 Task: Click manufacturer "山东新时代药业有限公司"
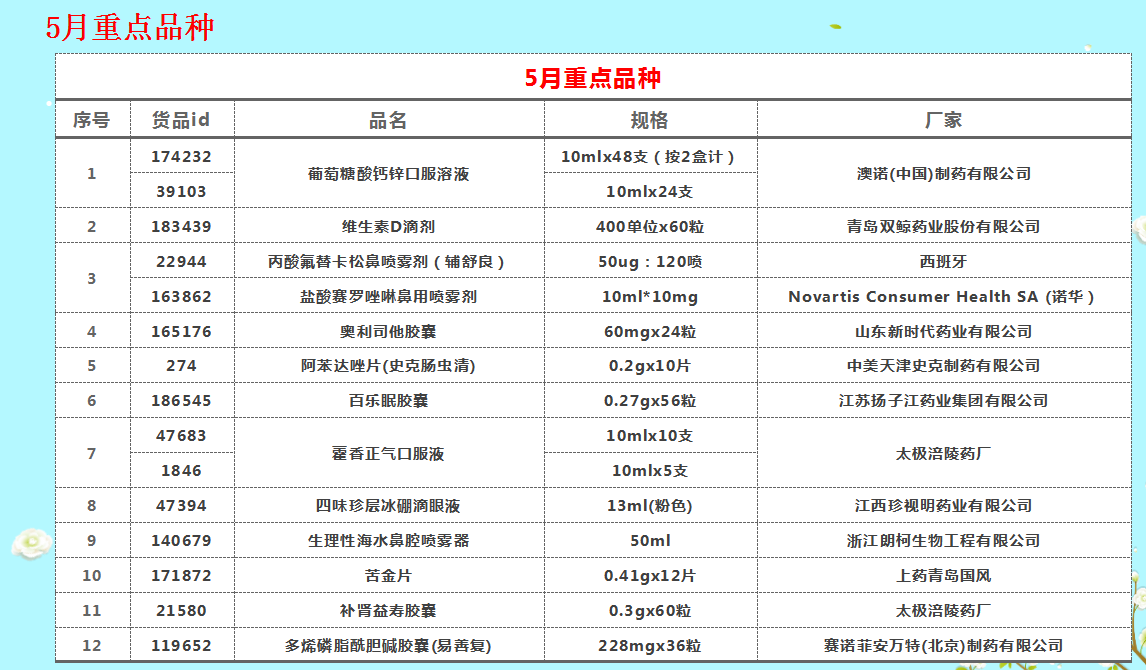pos(944,332)
